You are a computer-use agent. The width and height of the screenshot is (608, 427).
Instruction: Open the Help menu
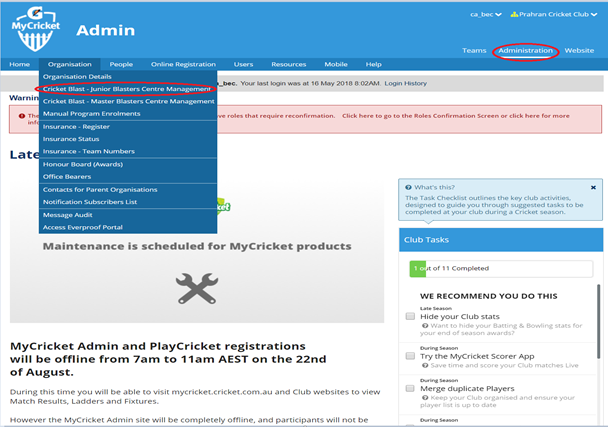tap(373, 64)
